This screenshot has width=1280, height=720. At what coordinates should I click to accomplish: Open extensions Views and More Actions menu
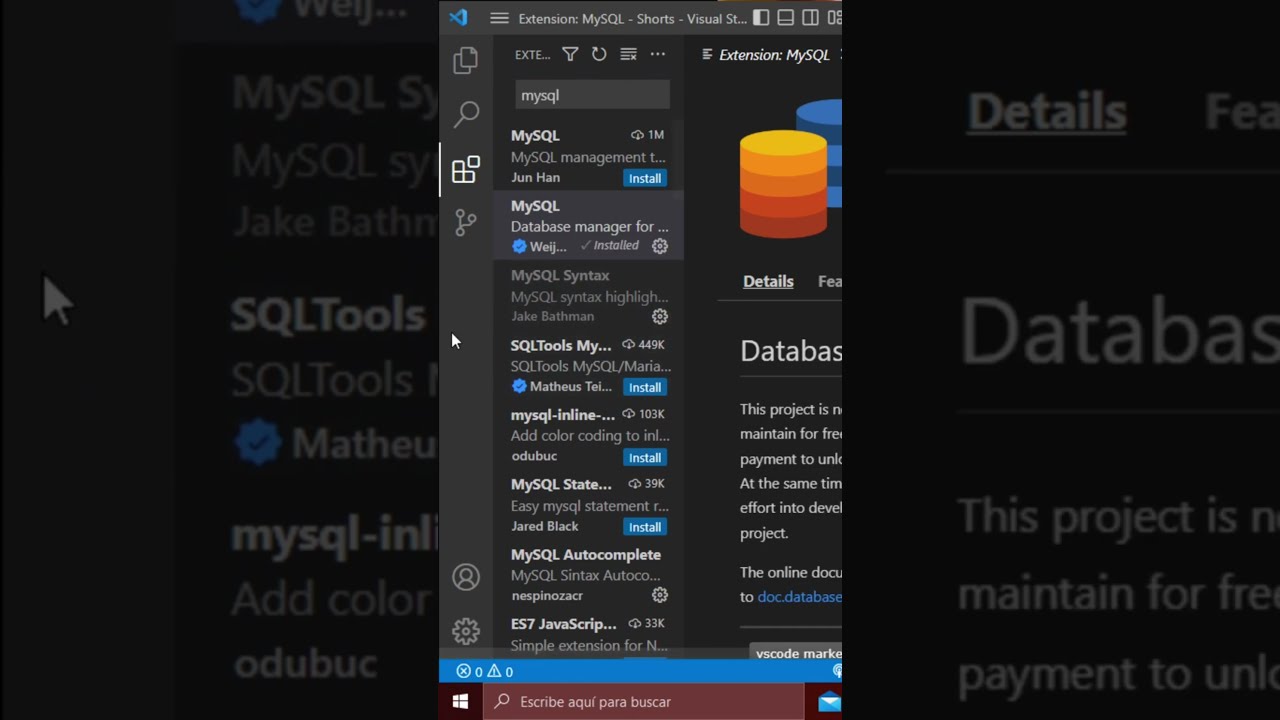[x=657, y=54]
